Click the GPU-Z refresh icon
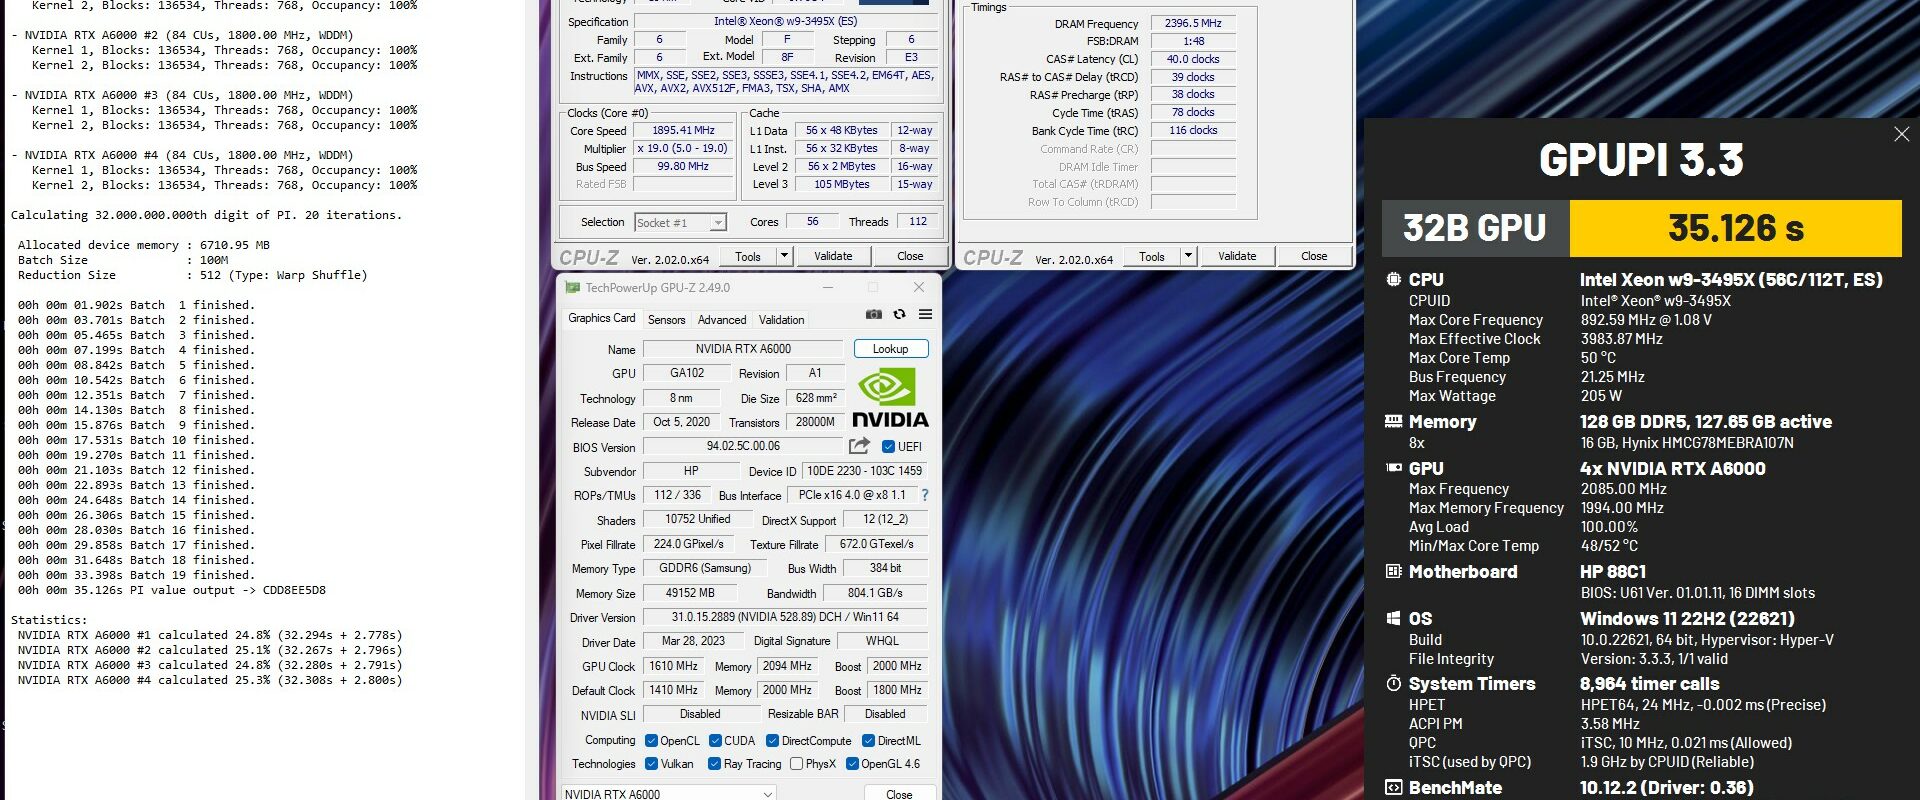This screenshot has width=1920, height=800. (899, 314)
